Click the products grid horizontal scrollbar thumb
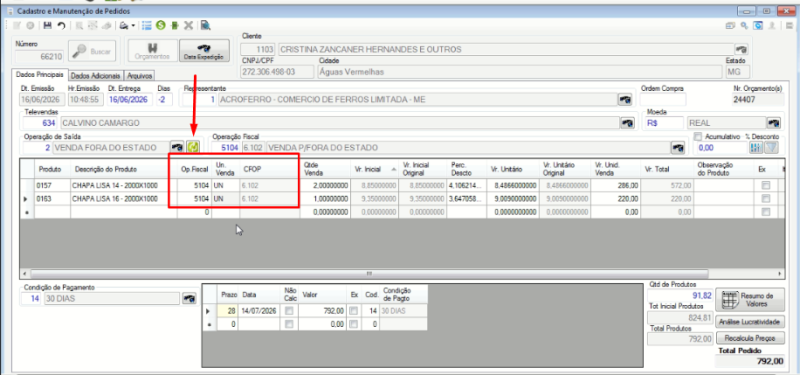 (369, 273)
